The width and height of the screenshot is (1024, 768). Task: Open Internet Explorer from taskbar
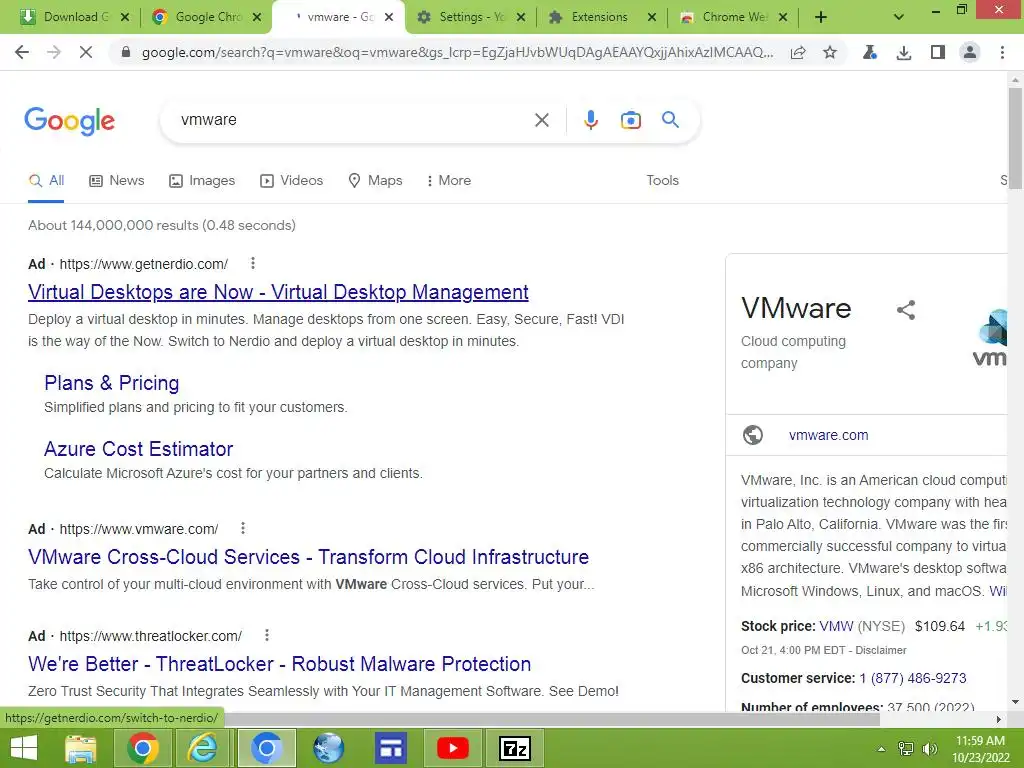(202, 748)
